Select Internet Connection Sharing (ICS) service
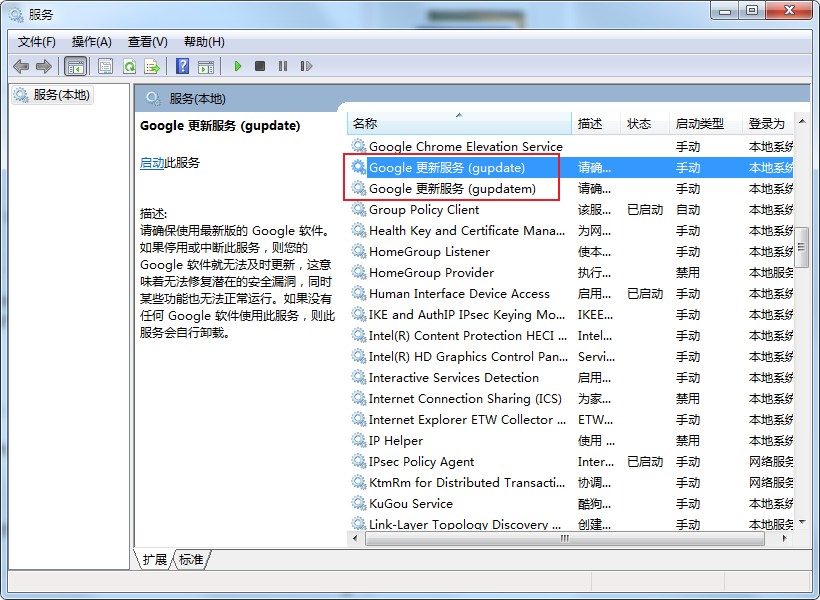Screen dimensions: 820x600 tap(570, 399)
